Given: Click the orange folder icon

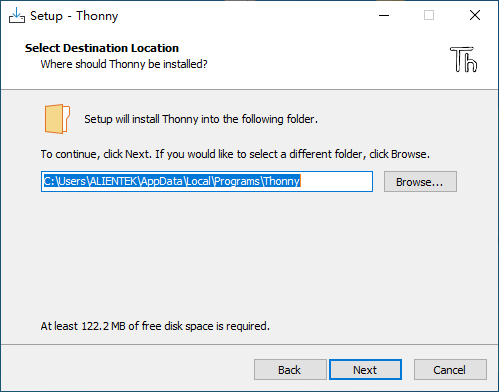Looking at the screenshot, I should 57,119.
